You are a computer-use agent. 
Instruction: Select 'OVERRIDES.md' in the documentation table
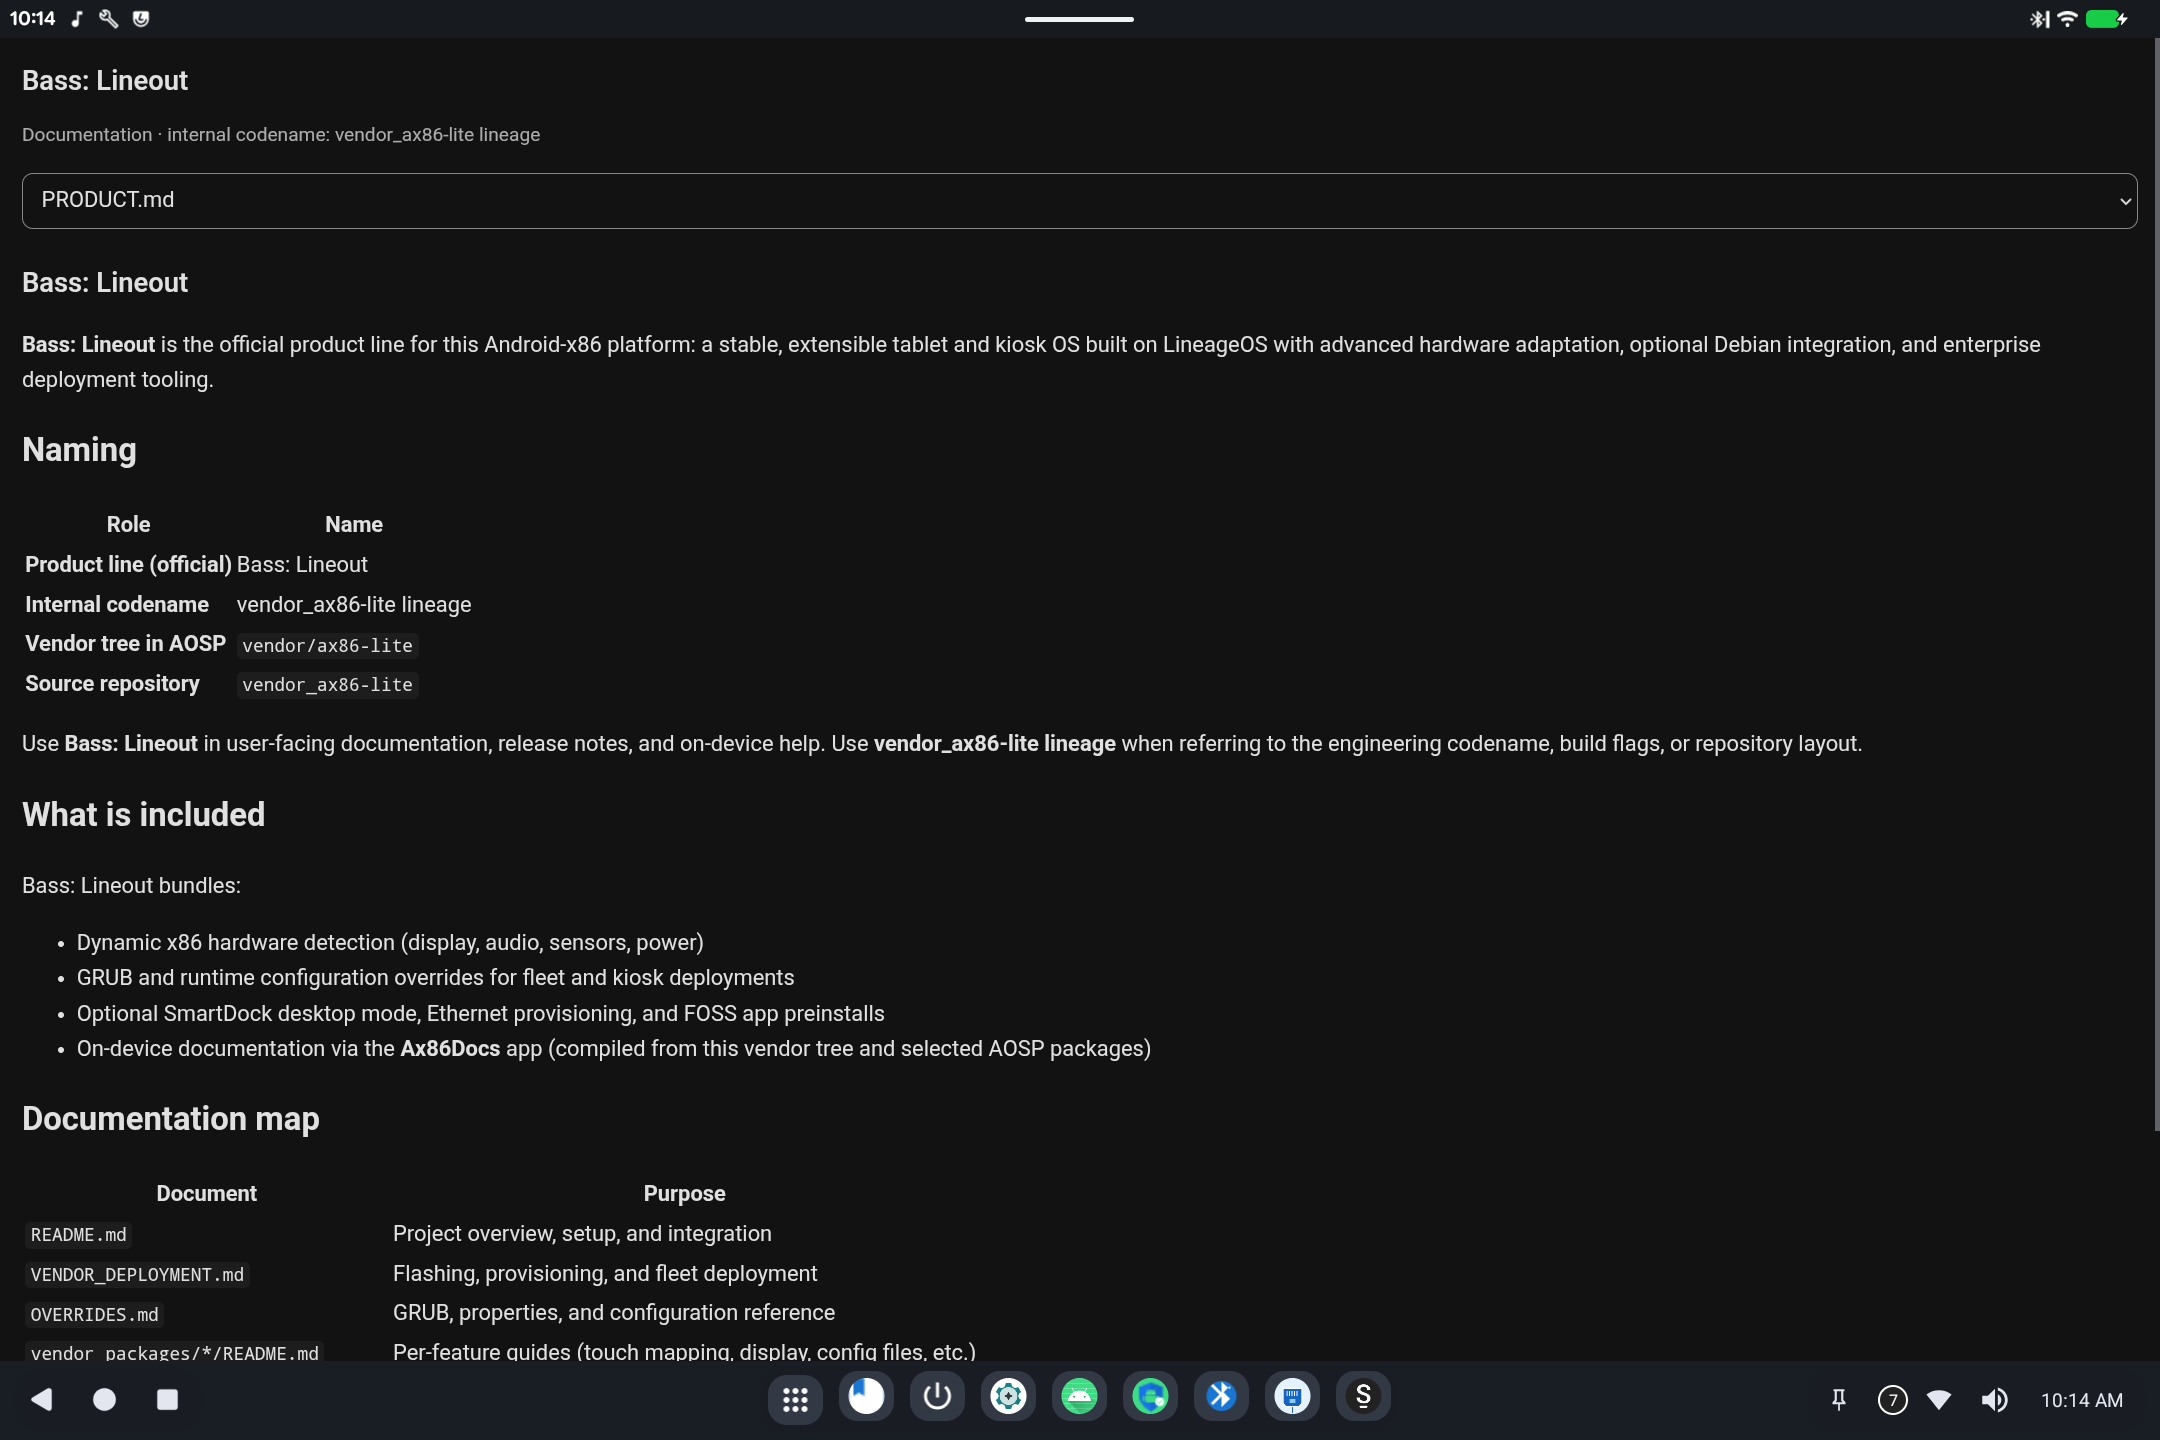(94, 1315)
